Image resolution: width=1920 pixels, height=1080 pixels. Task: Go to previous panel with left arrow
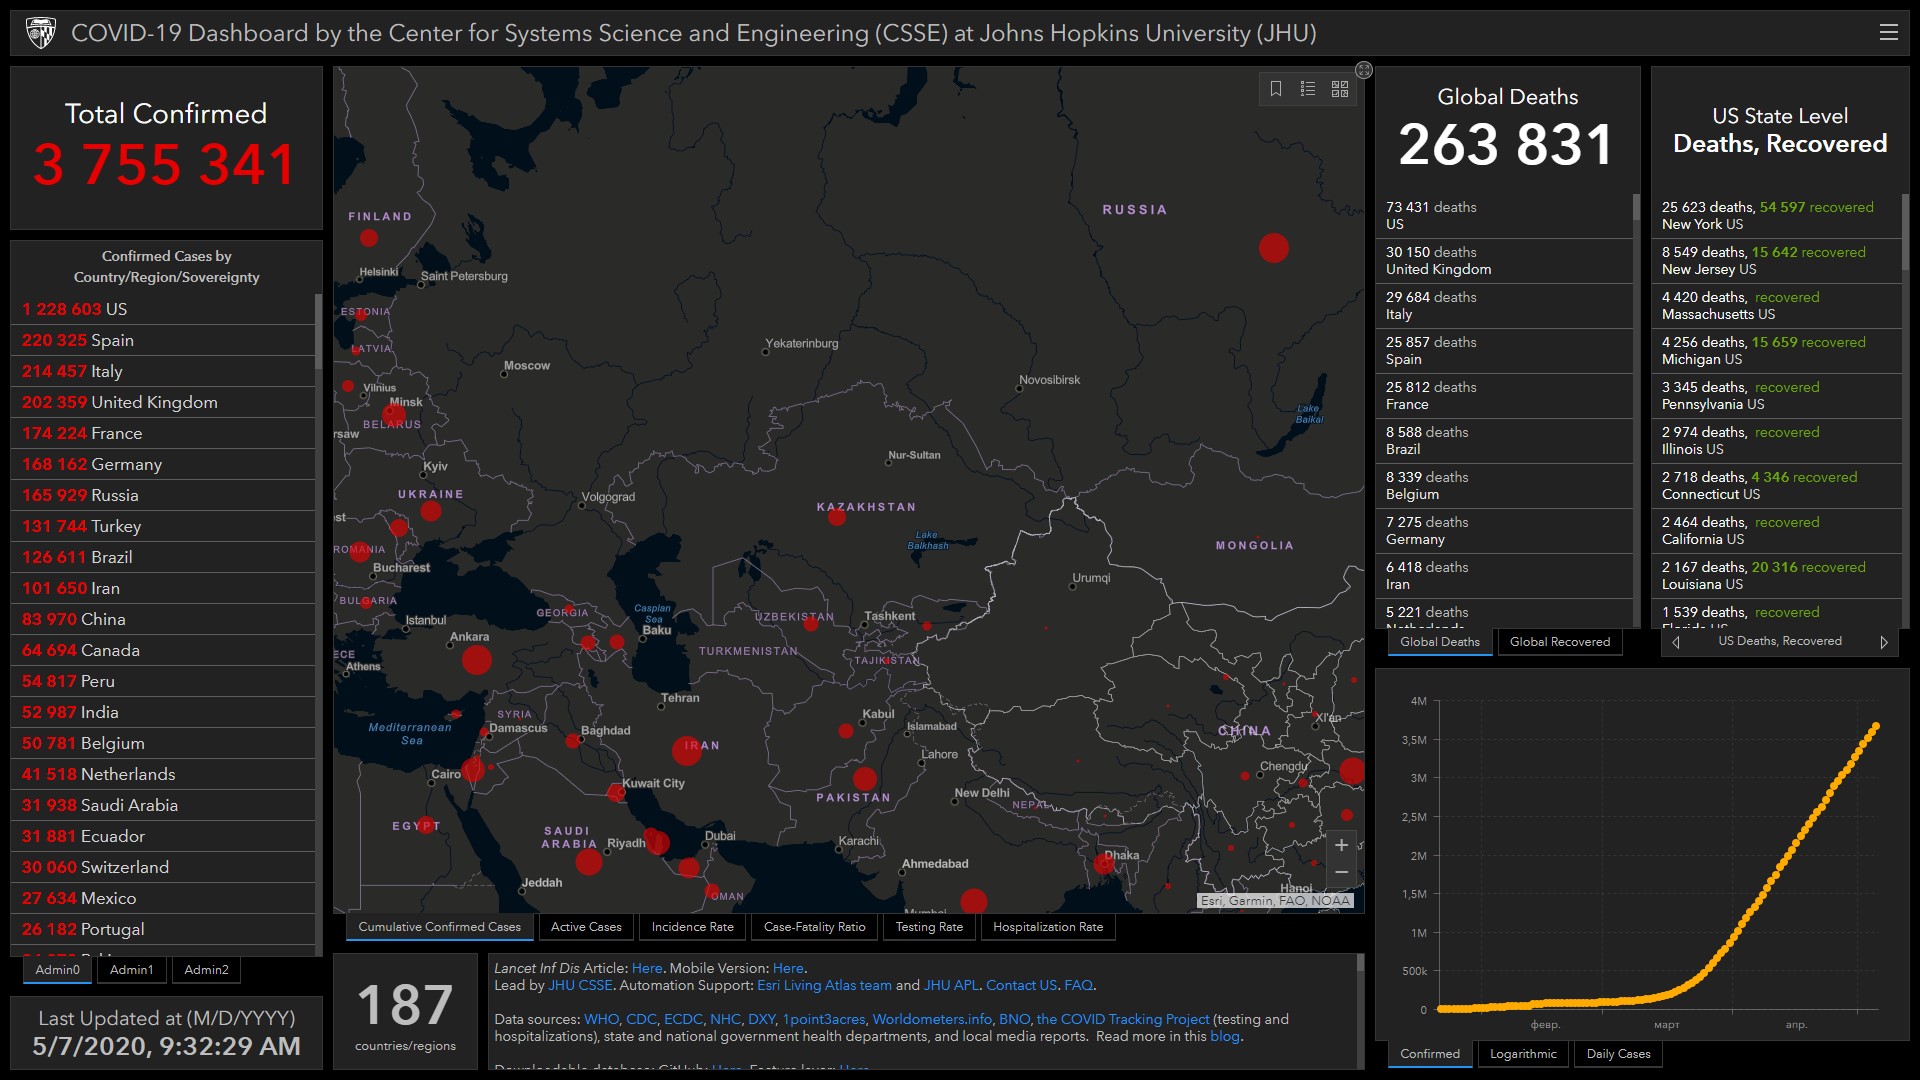(1676, 642)
